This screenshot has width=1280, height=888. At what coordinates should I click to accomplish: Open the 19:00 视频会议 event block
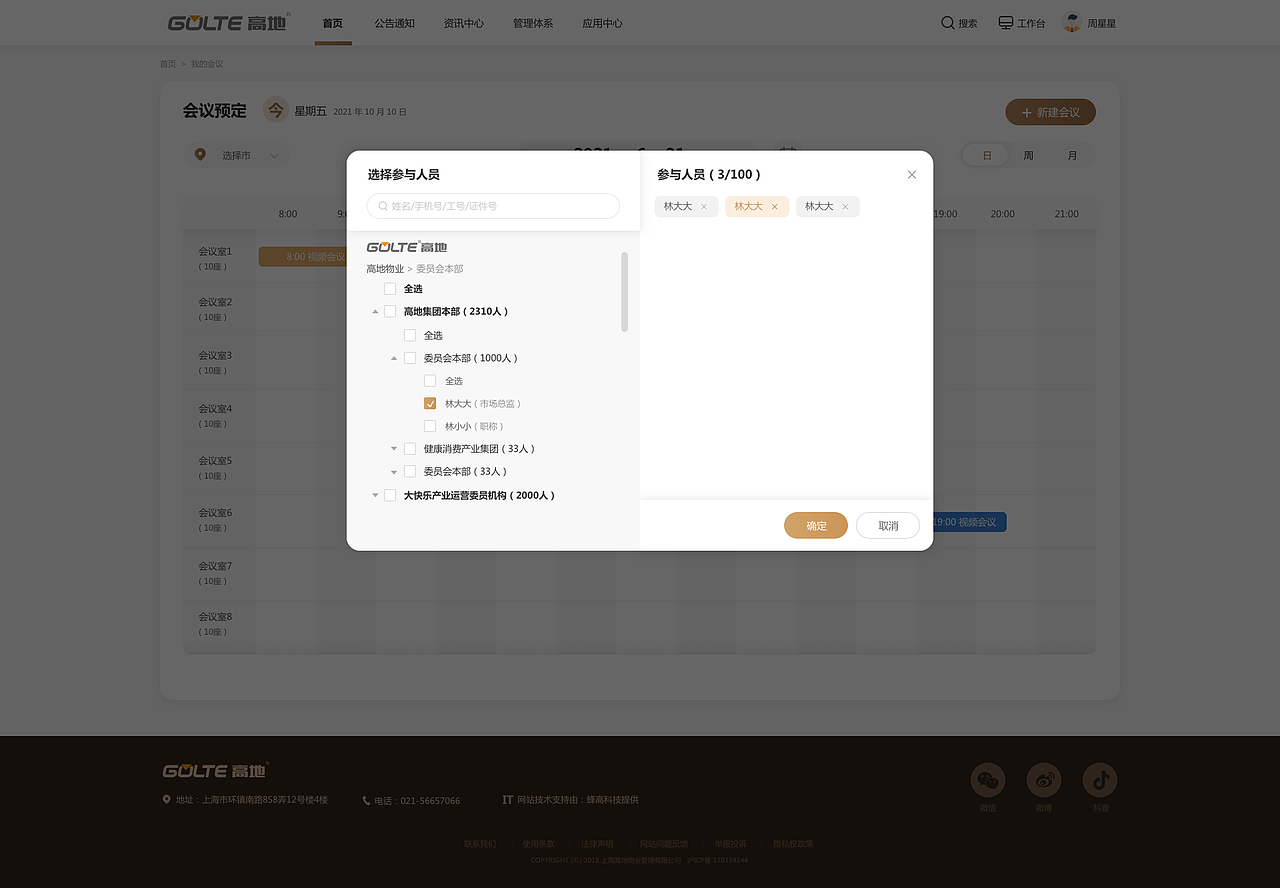click(x=969, y=522)
